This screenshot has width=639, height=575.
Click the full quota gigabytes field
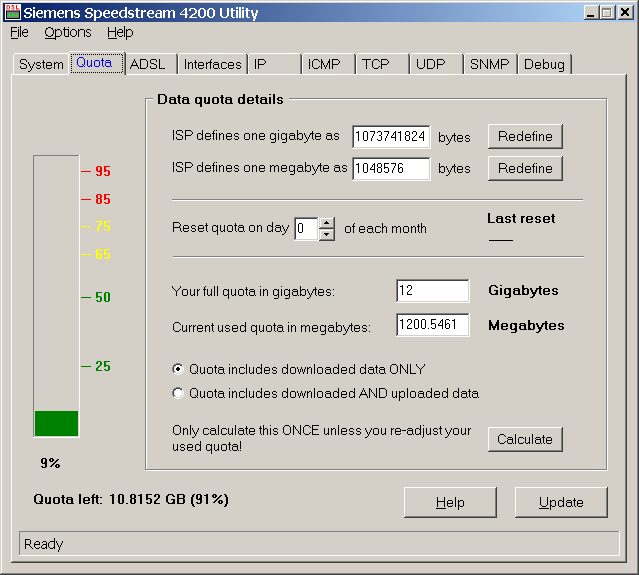(x=432, y=291)
